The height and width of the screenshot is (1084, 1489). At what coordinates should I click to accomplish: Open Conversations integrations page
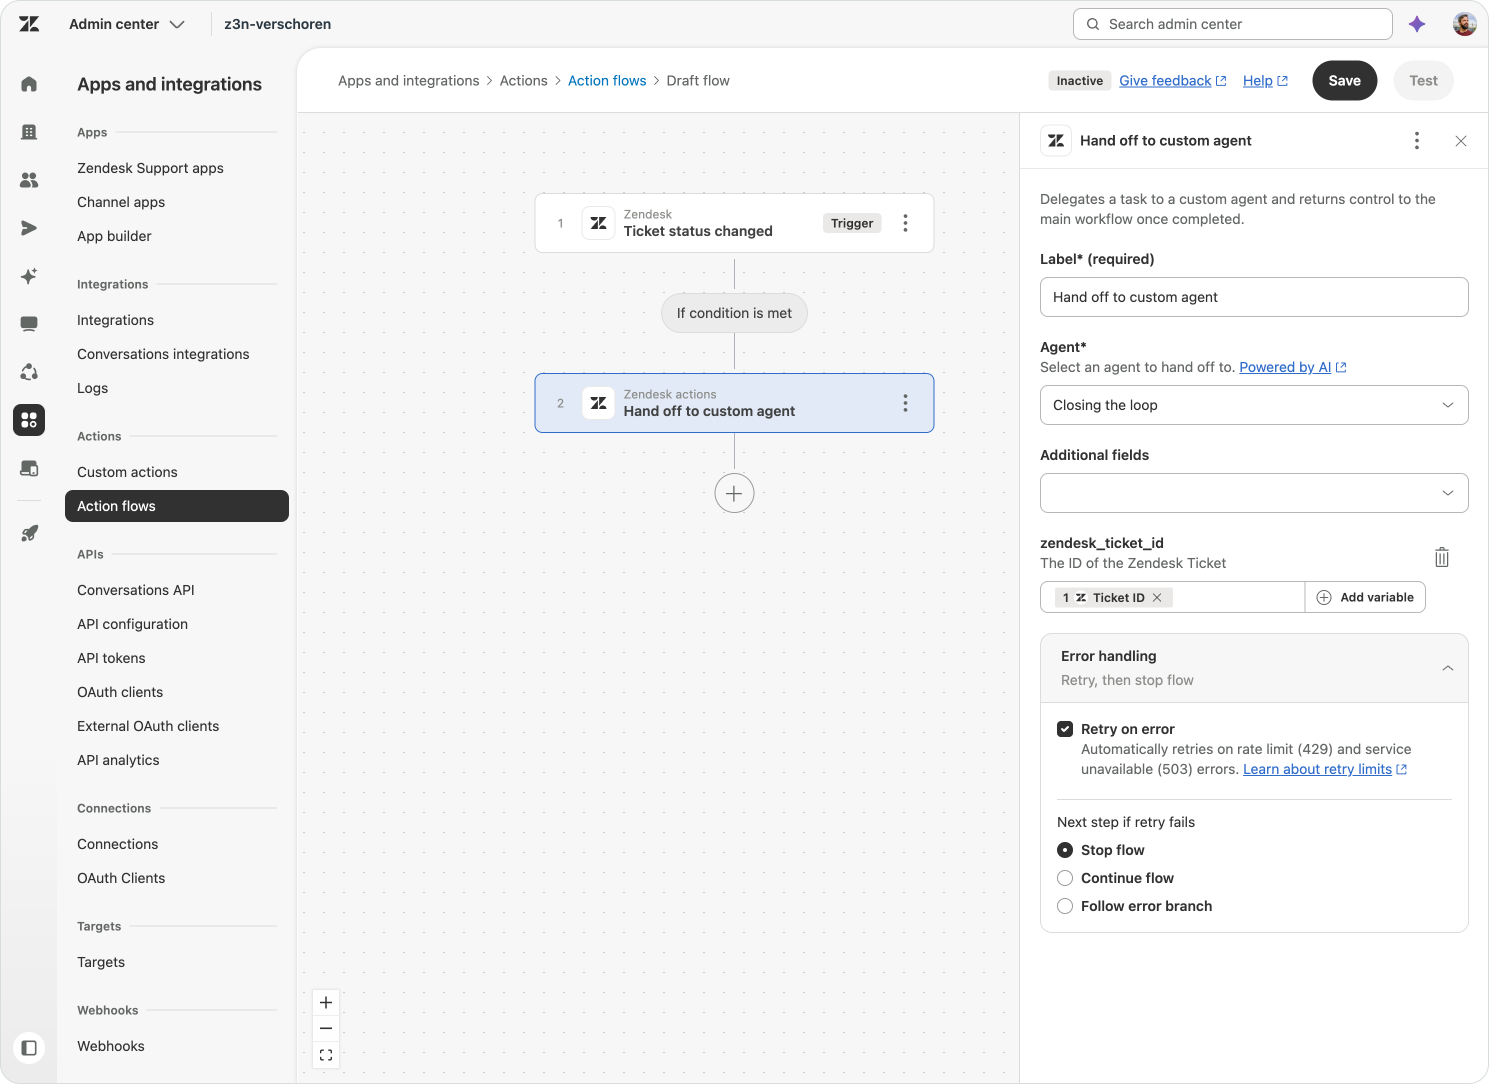click(x=163, y=354)
